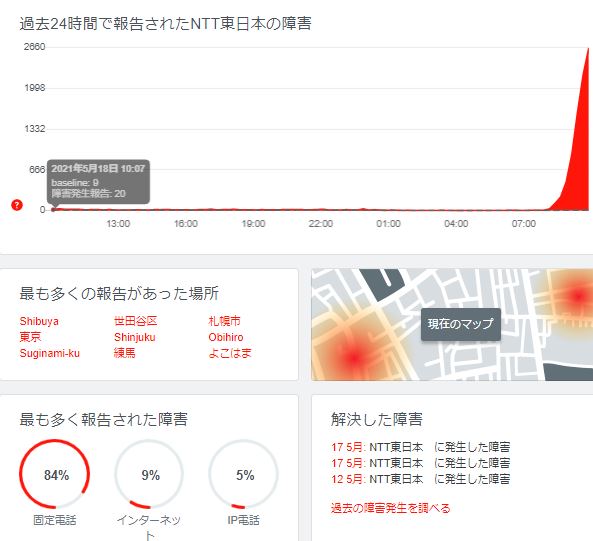The width and height of the screenshot is (593, 541).
Task: Click the outage heatmap thumbnail
Action: coord(452,324)
